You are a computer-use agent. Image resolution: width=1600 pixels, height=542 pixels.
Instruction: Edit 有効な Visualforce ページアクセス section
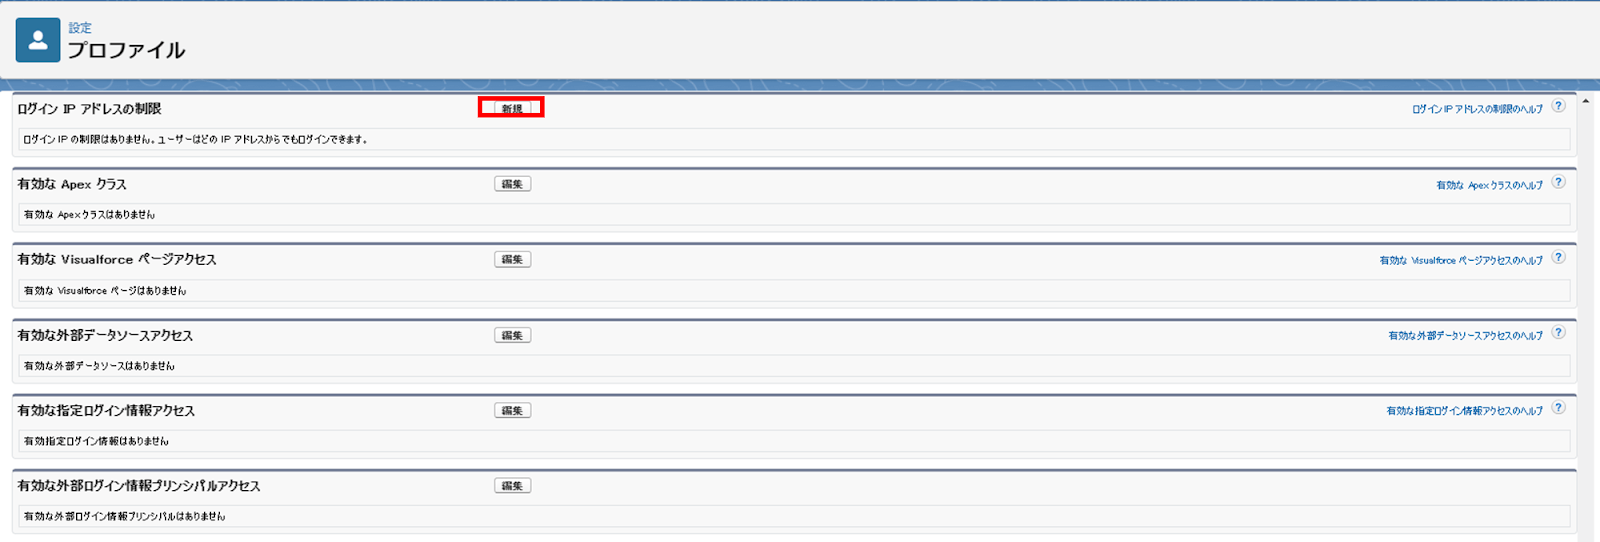pyautogui.click(x=512, y=260)
